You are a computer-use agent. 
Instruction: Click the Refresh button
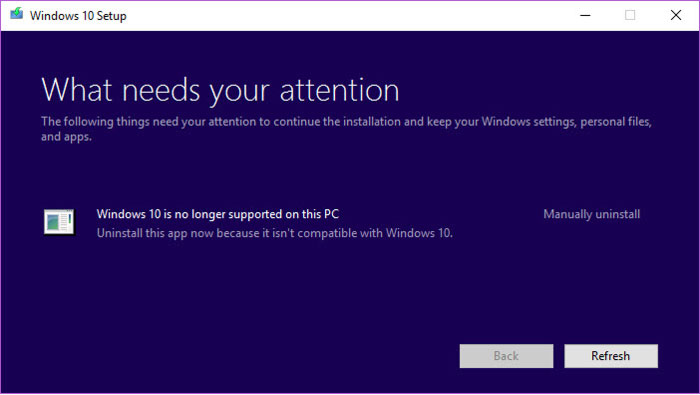point(611,356)
